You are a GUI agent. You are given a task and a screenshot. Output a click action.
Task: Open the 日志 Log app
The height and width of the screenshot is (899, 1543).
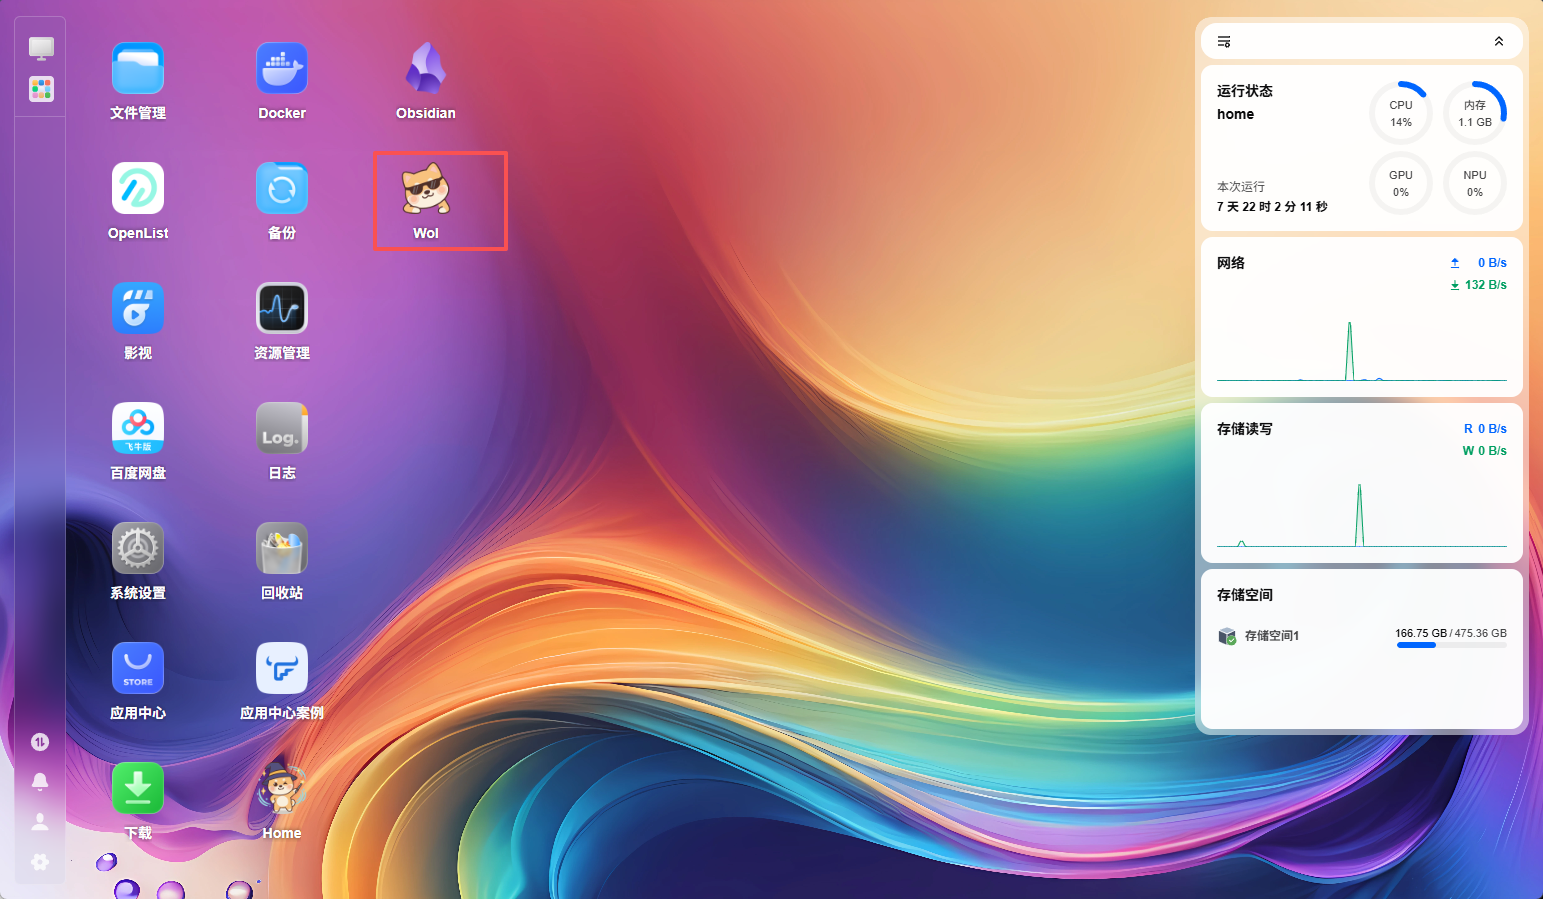point(282,428)
